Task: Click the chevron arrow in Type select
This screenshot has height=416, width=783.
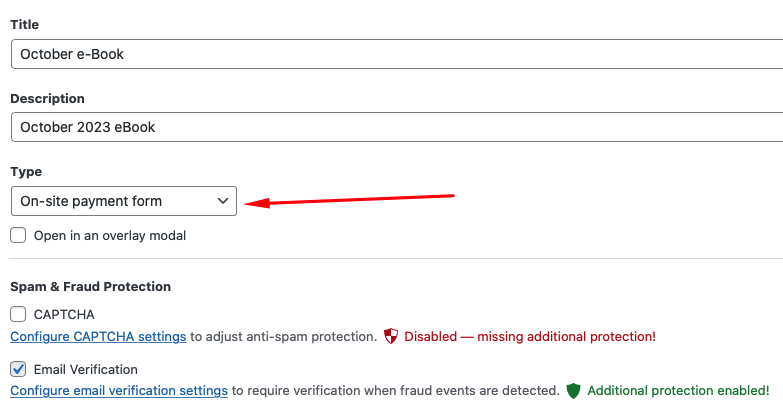Action: (x=222, y=201)
